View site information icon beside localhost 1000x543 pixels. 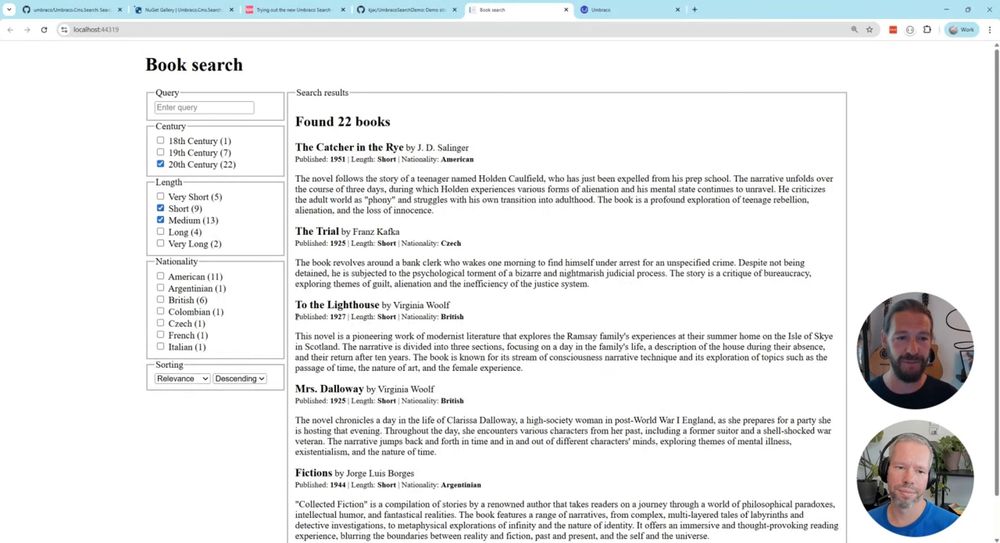click(x=64, y=29)
